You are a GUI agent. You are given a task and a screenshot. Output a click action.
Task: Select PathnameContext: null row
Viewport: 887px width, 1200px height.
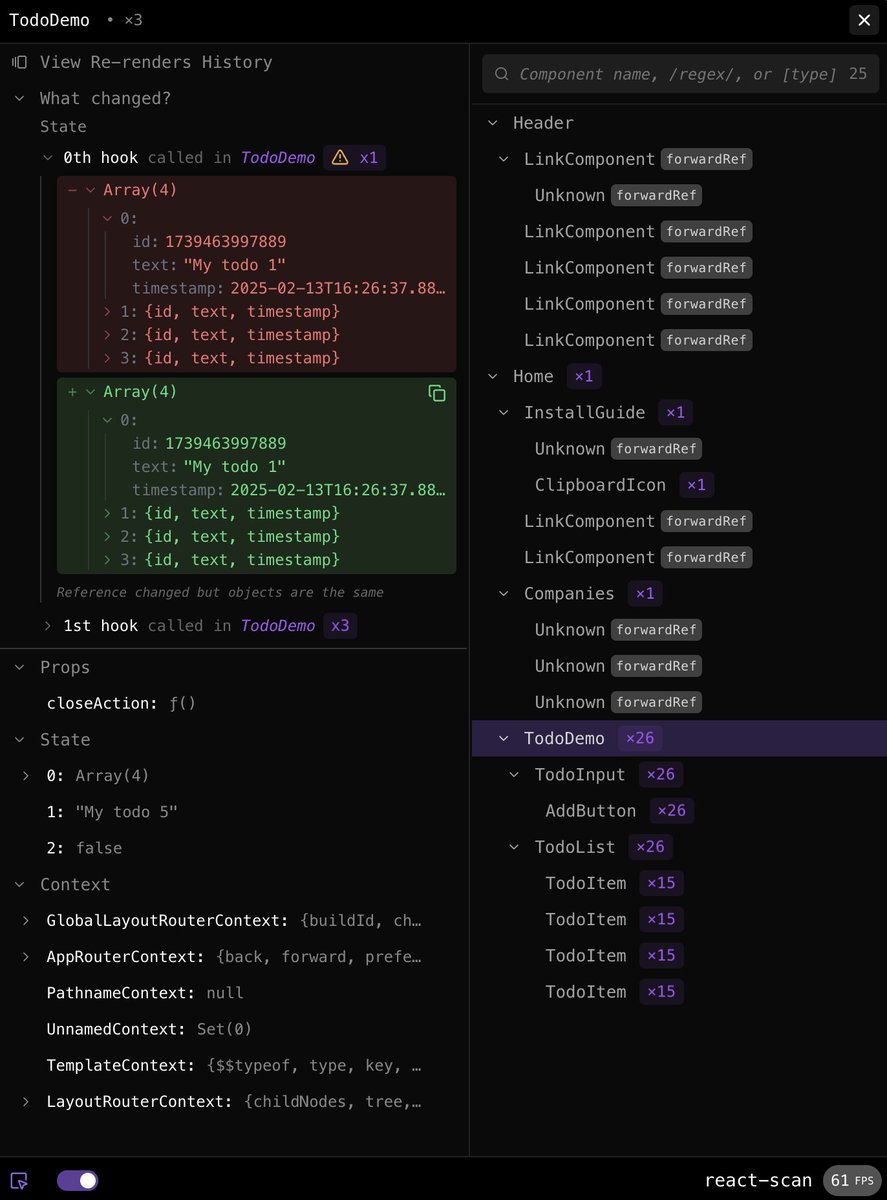[x=145, y=993]
